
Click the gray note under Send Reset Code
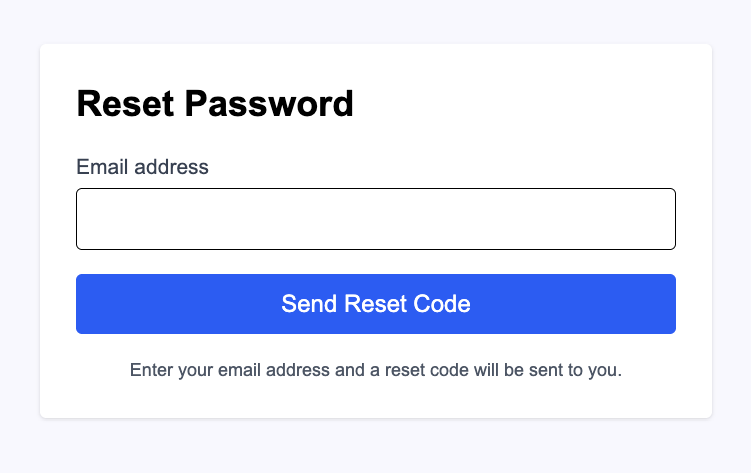coord(375,370)
